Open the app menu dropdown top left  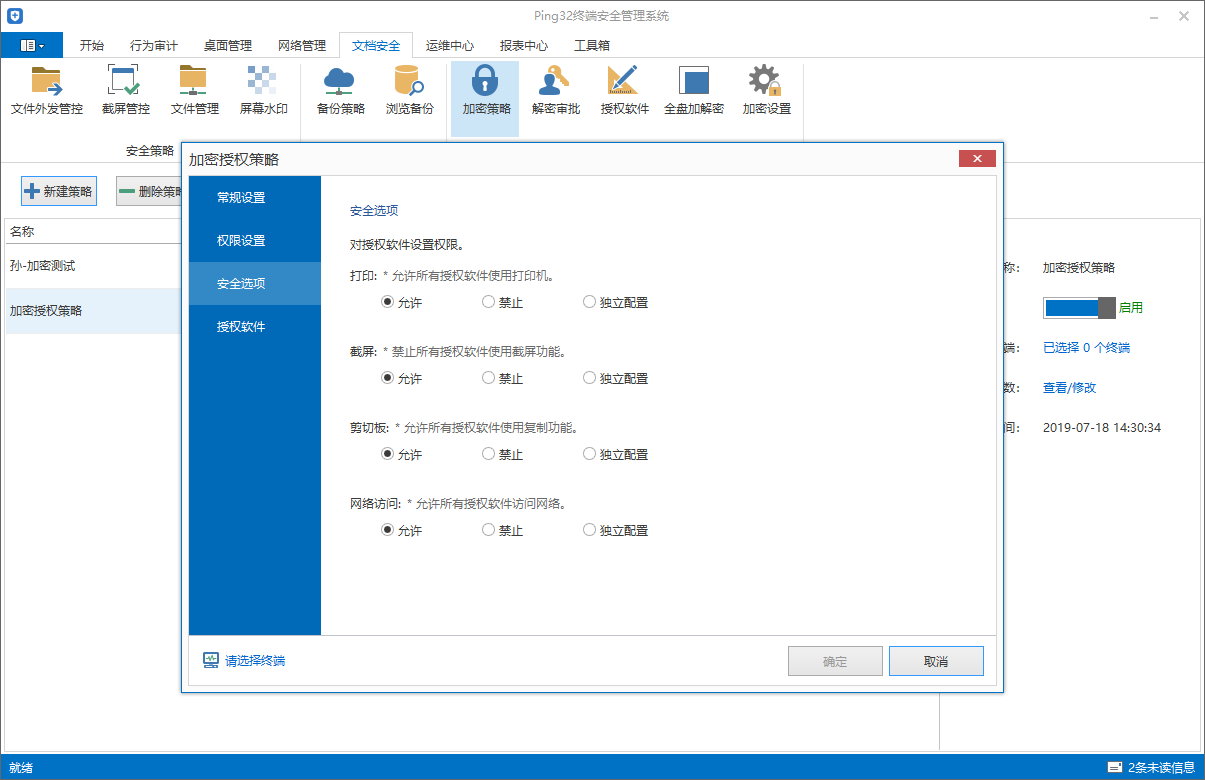[31, 44]
